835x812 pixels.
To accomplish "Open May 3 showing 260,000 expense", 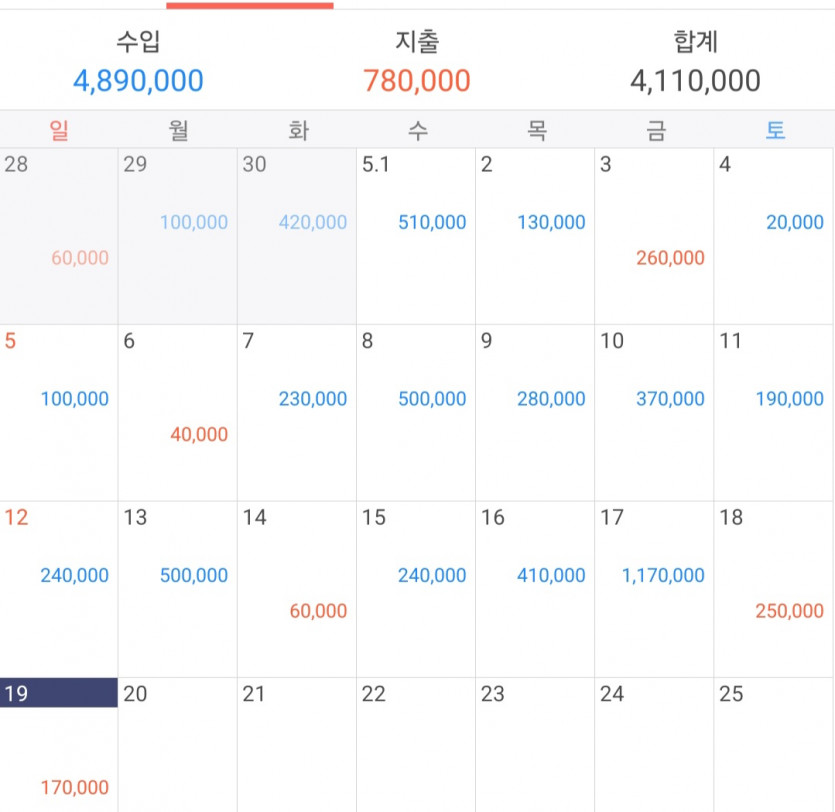I will [654, 236].
